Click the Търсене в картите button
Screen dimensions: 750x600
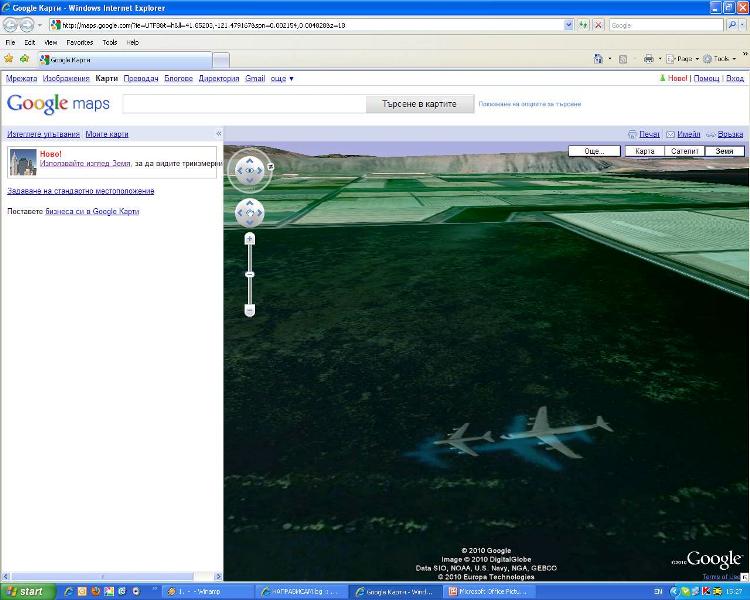click(419, 104)
